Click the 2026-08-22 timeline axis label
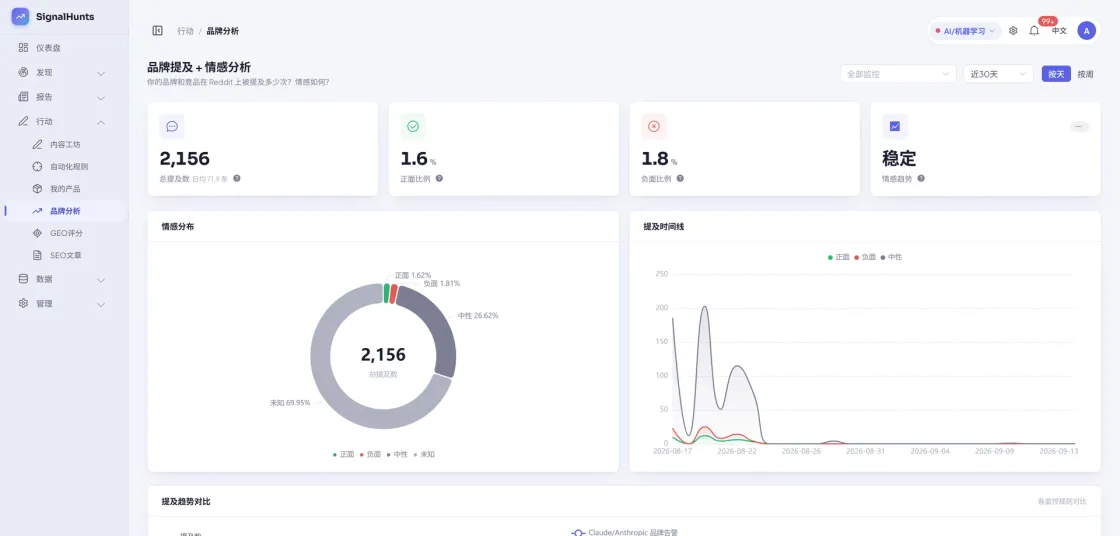Screen dimensions: 1120x536 (736, 451)
